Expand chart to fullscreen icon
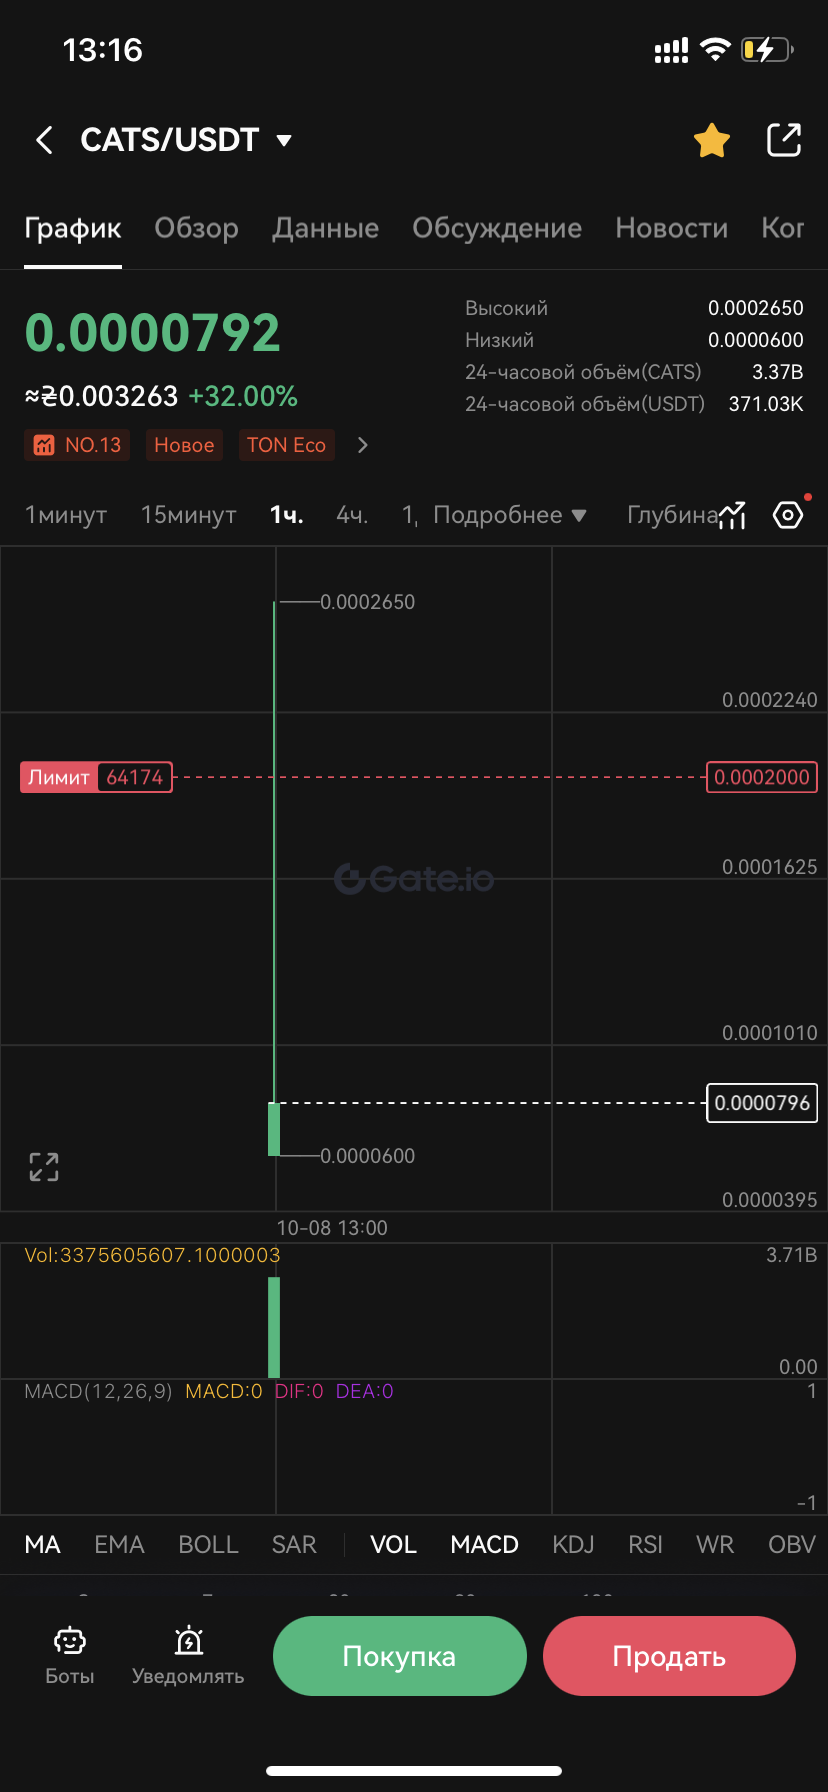828x1792 pixels. pos(44,1166)
